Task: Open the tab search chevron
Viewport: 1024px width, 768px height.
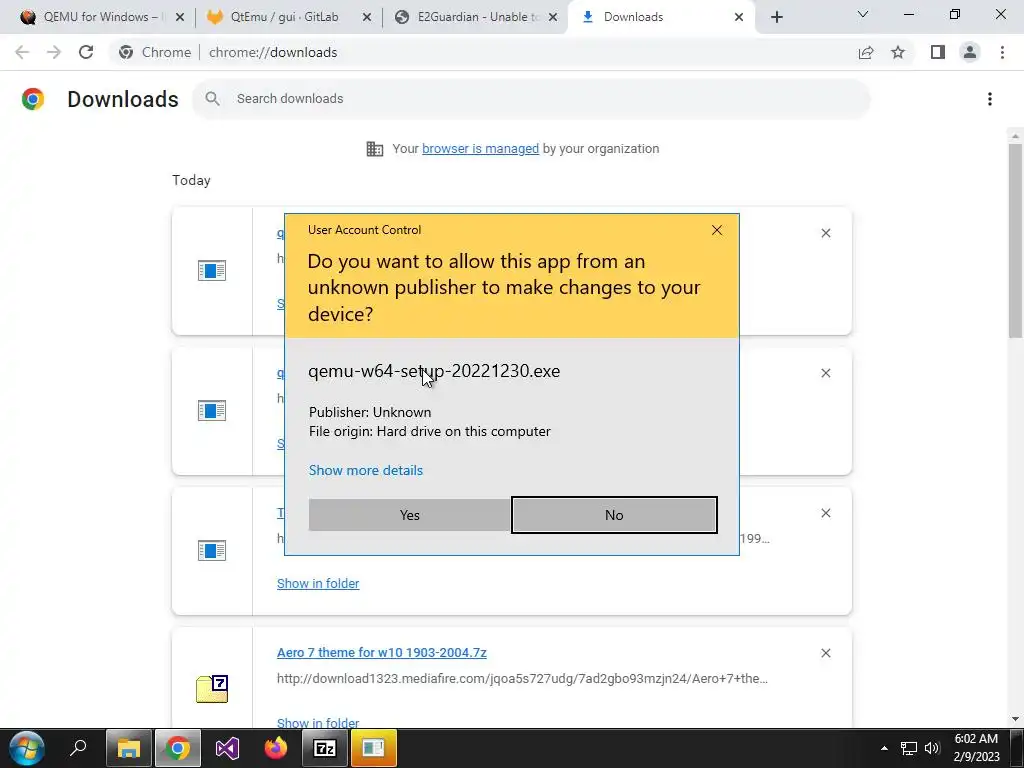Action: click(x=863, y=14)
